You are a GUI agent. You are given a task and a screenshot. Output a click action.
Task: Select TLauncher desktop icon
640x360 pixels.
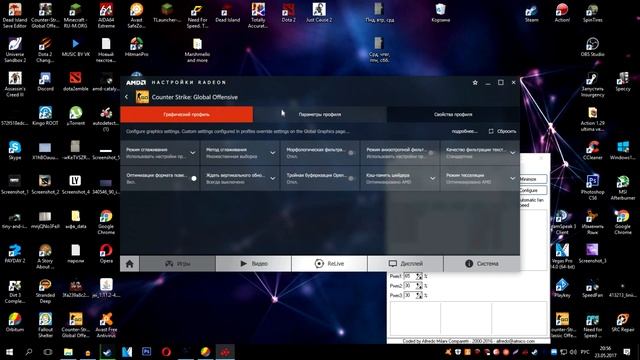(x=167, y=13)
